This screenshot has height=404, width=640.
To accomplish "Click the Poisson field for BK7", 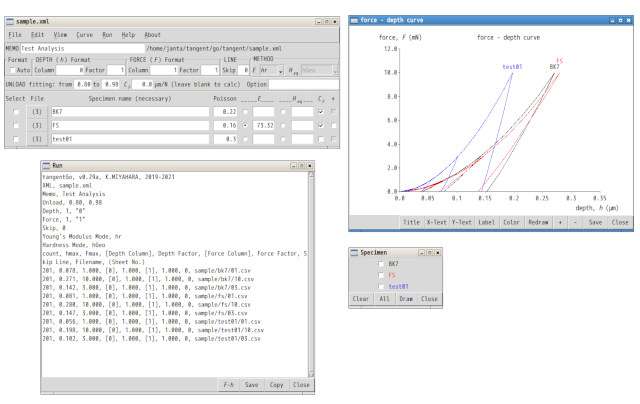I will (x=225, y=112).
